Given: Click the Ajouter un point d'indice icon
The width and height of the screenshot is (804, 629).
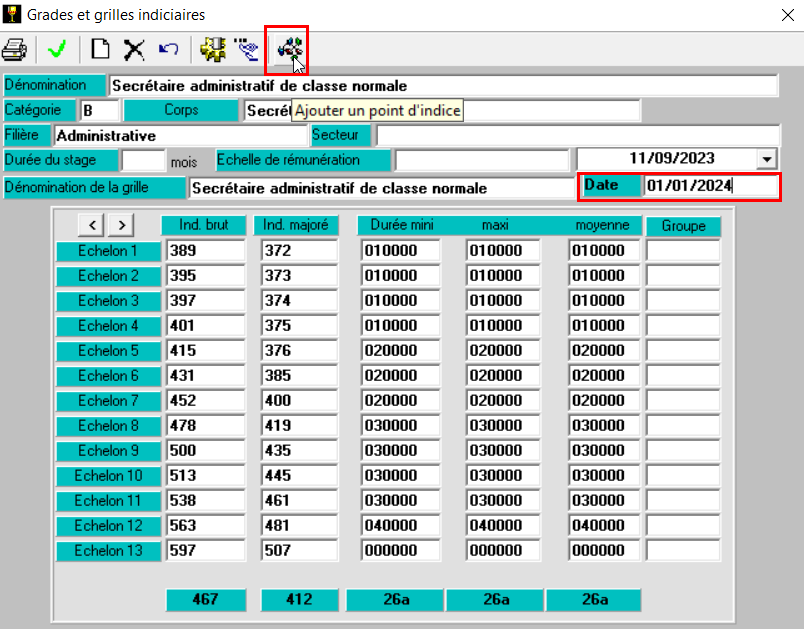Looking at the screenshot, I should 288,49.
